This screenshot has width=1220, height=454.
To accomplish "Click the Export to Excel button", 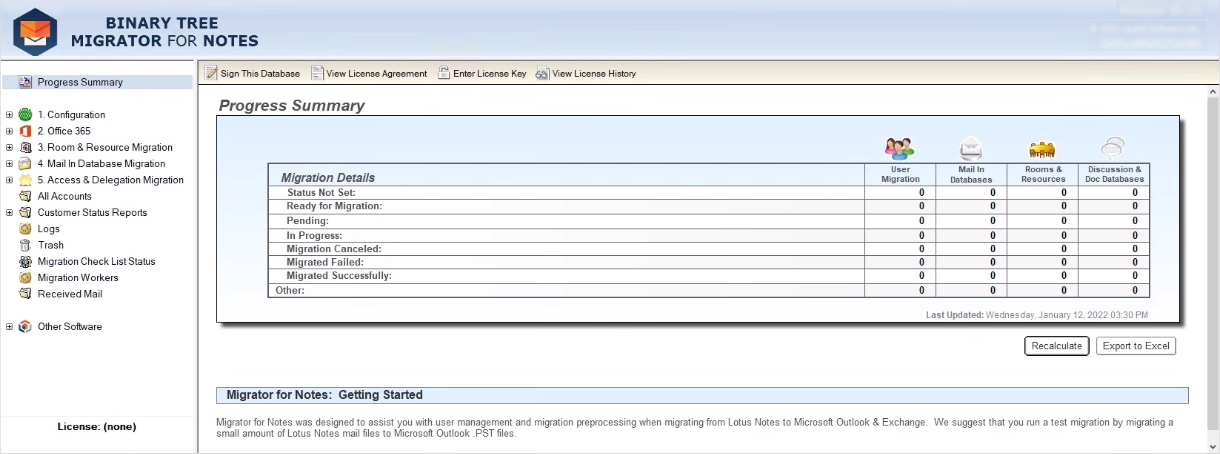I will (1136, 346).
